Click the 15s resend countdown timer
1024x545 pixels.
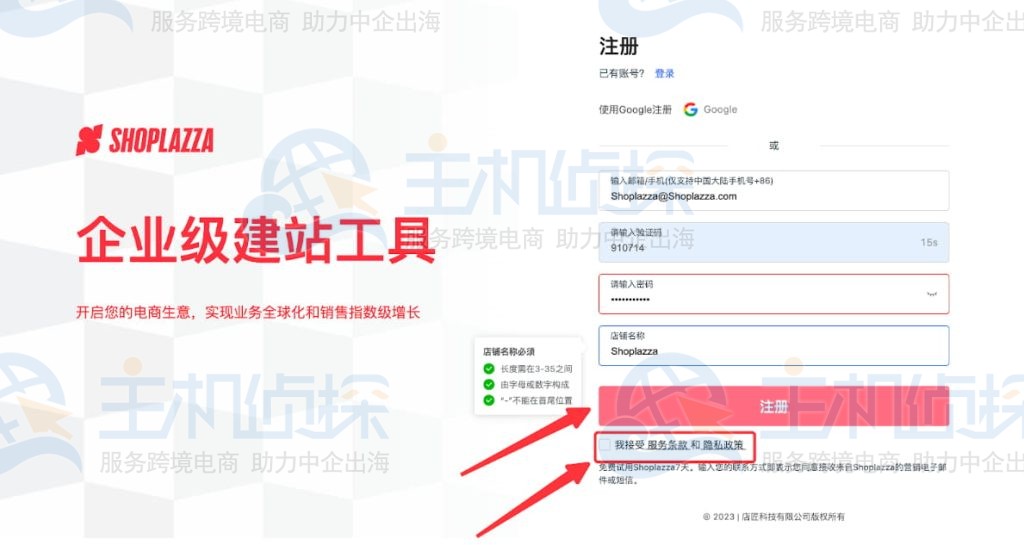928,242
